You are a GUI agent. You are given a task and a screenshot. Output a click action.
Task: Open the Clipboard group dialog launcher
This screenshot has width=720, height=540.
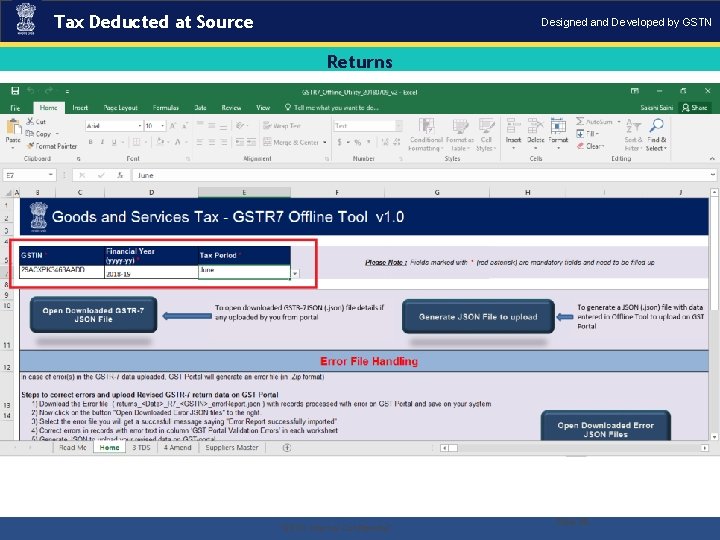[79, 159]
